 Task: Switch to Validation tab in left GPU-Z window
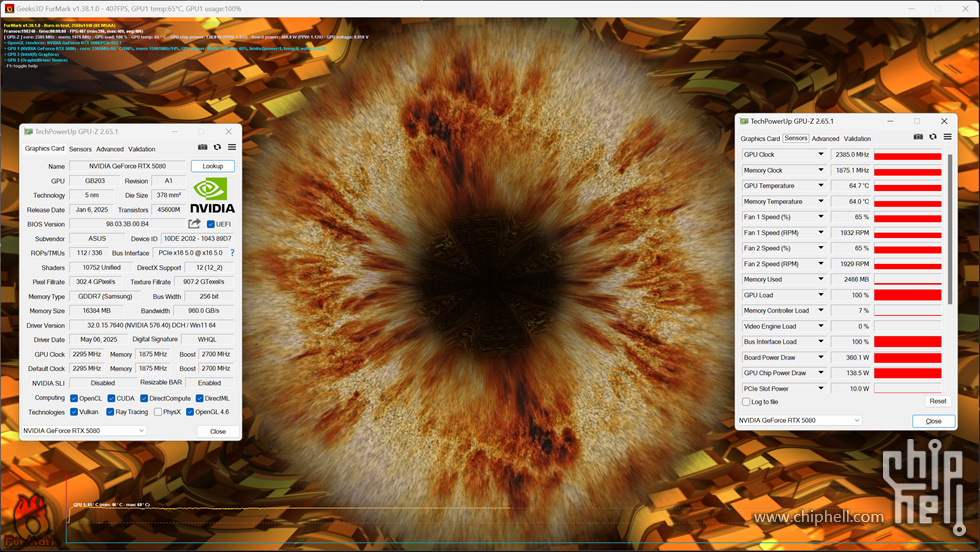(142, 149)
